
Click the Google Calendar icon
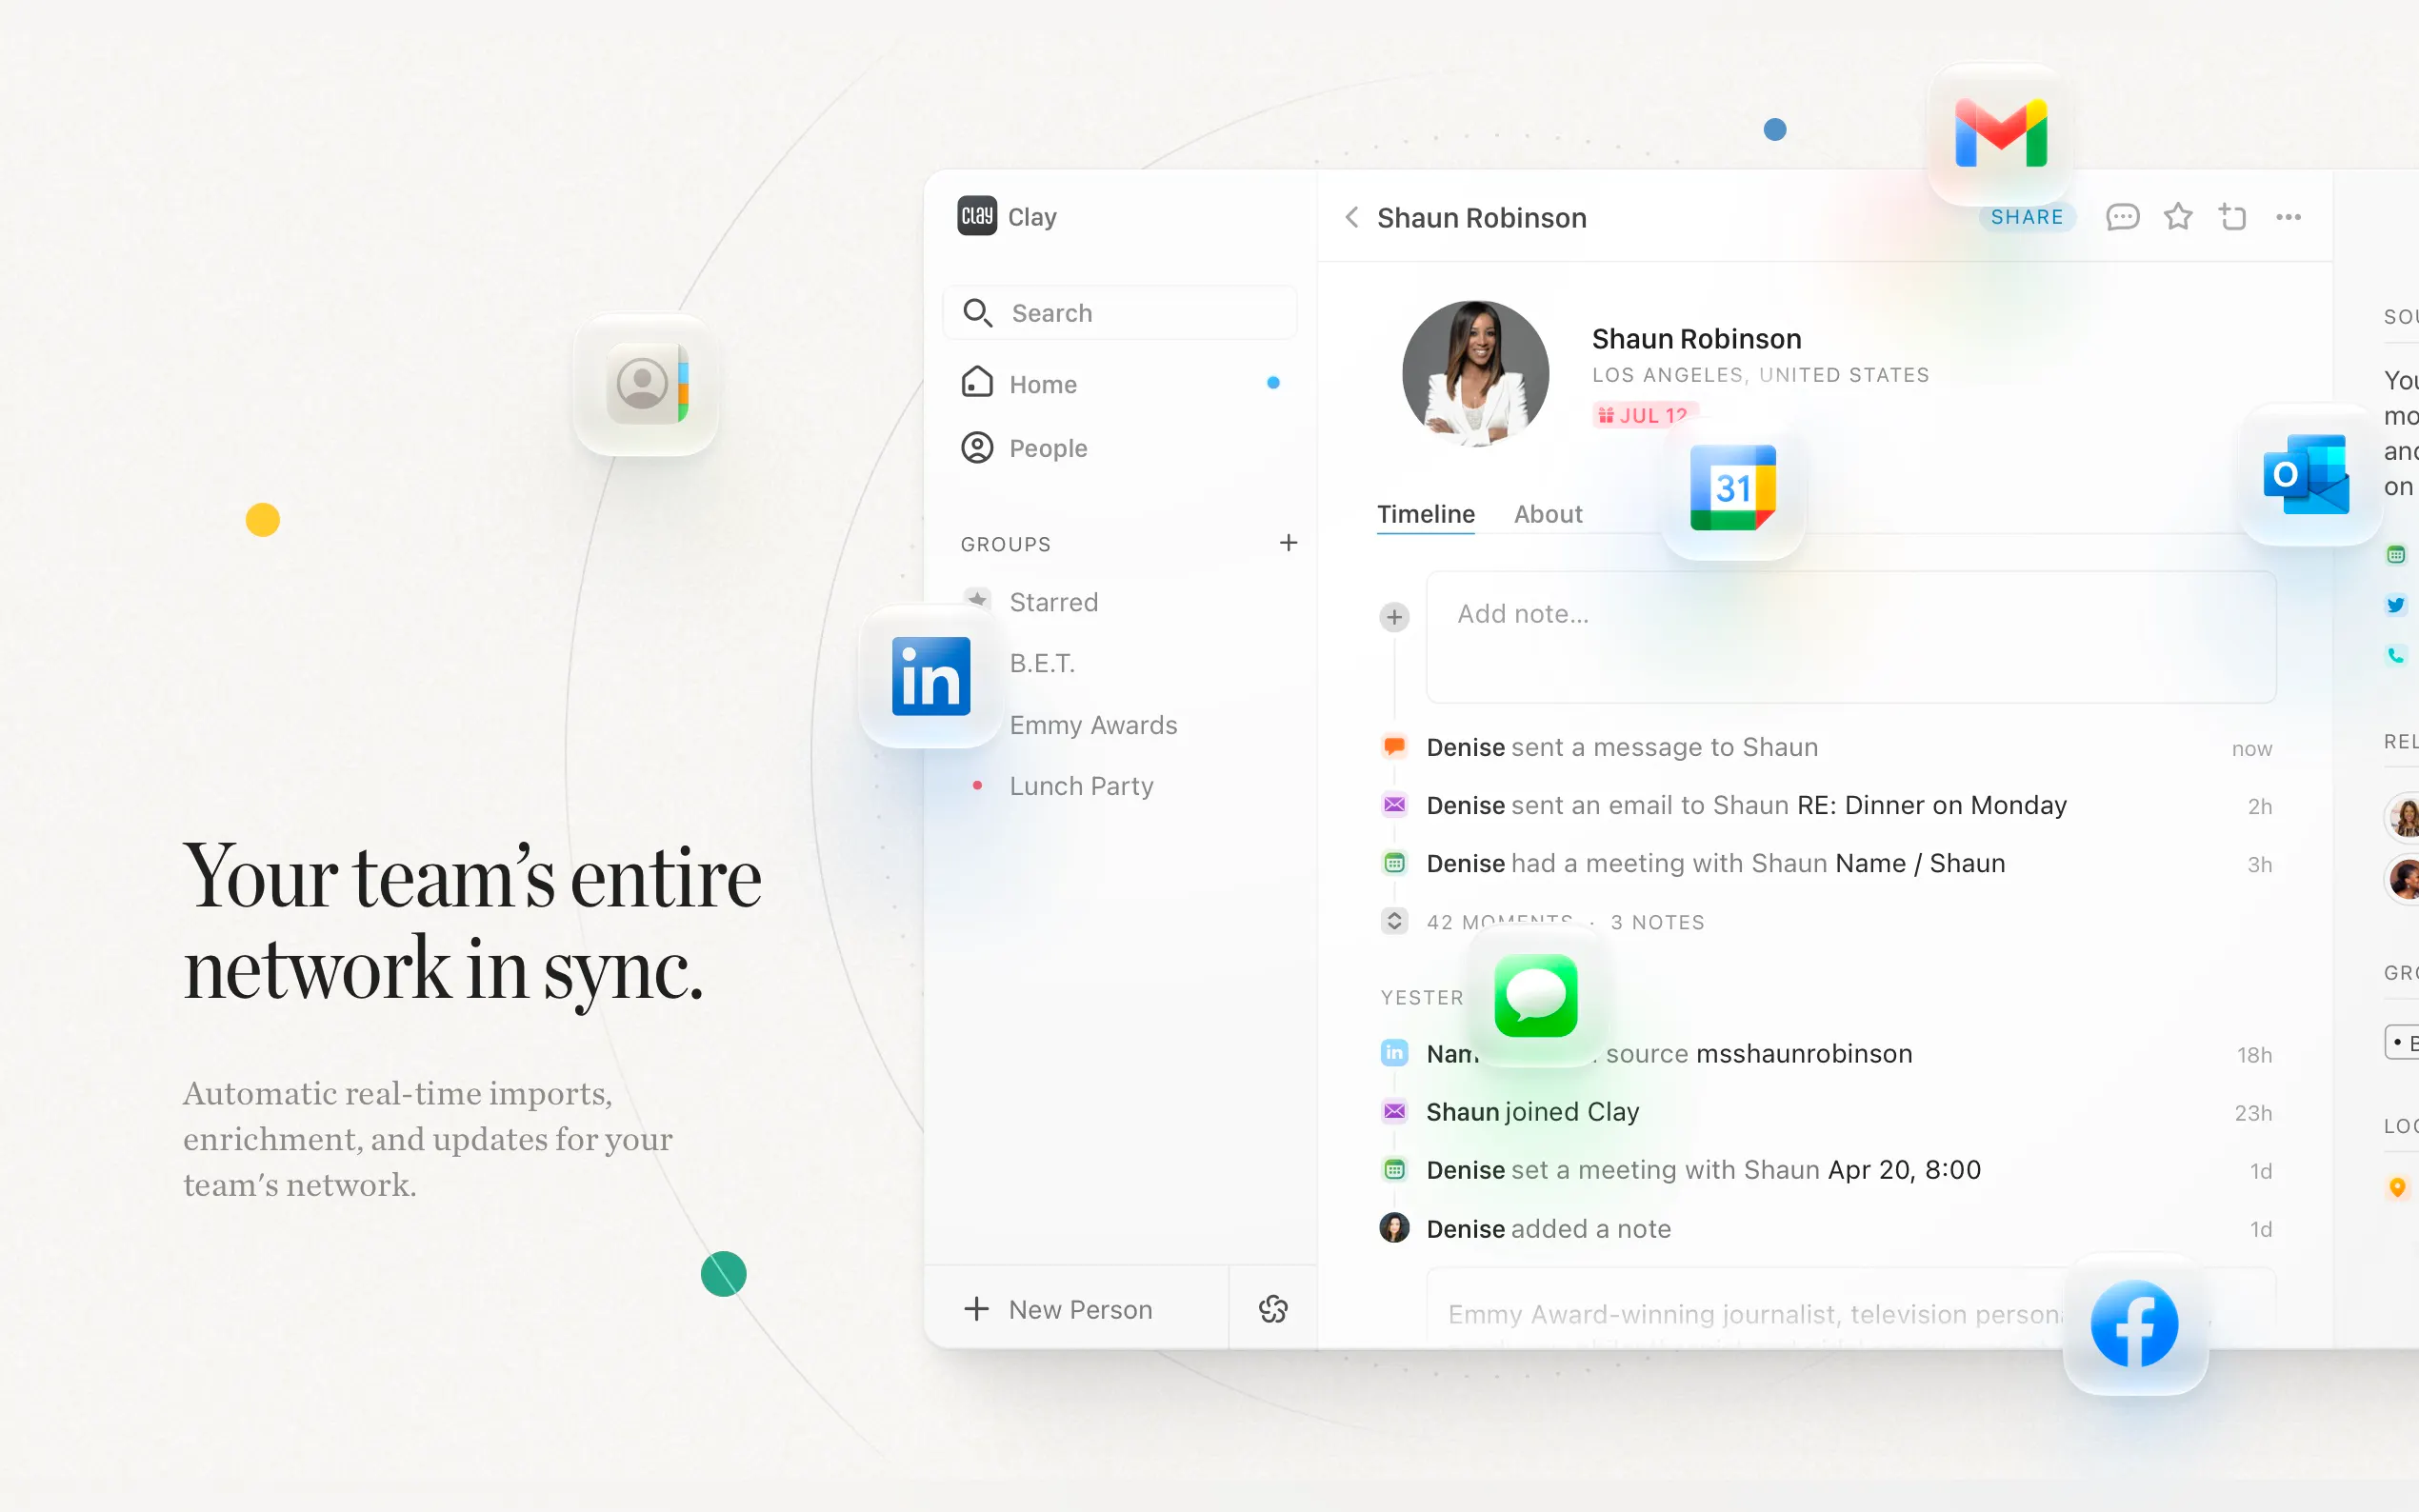point(1732,488)
